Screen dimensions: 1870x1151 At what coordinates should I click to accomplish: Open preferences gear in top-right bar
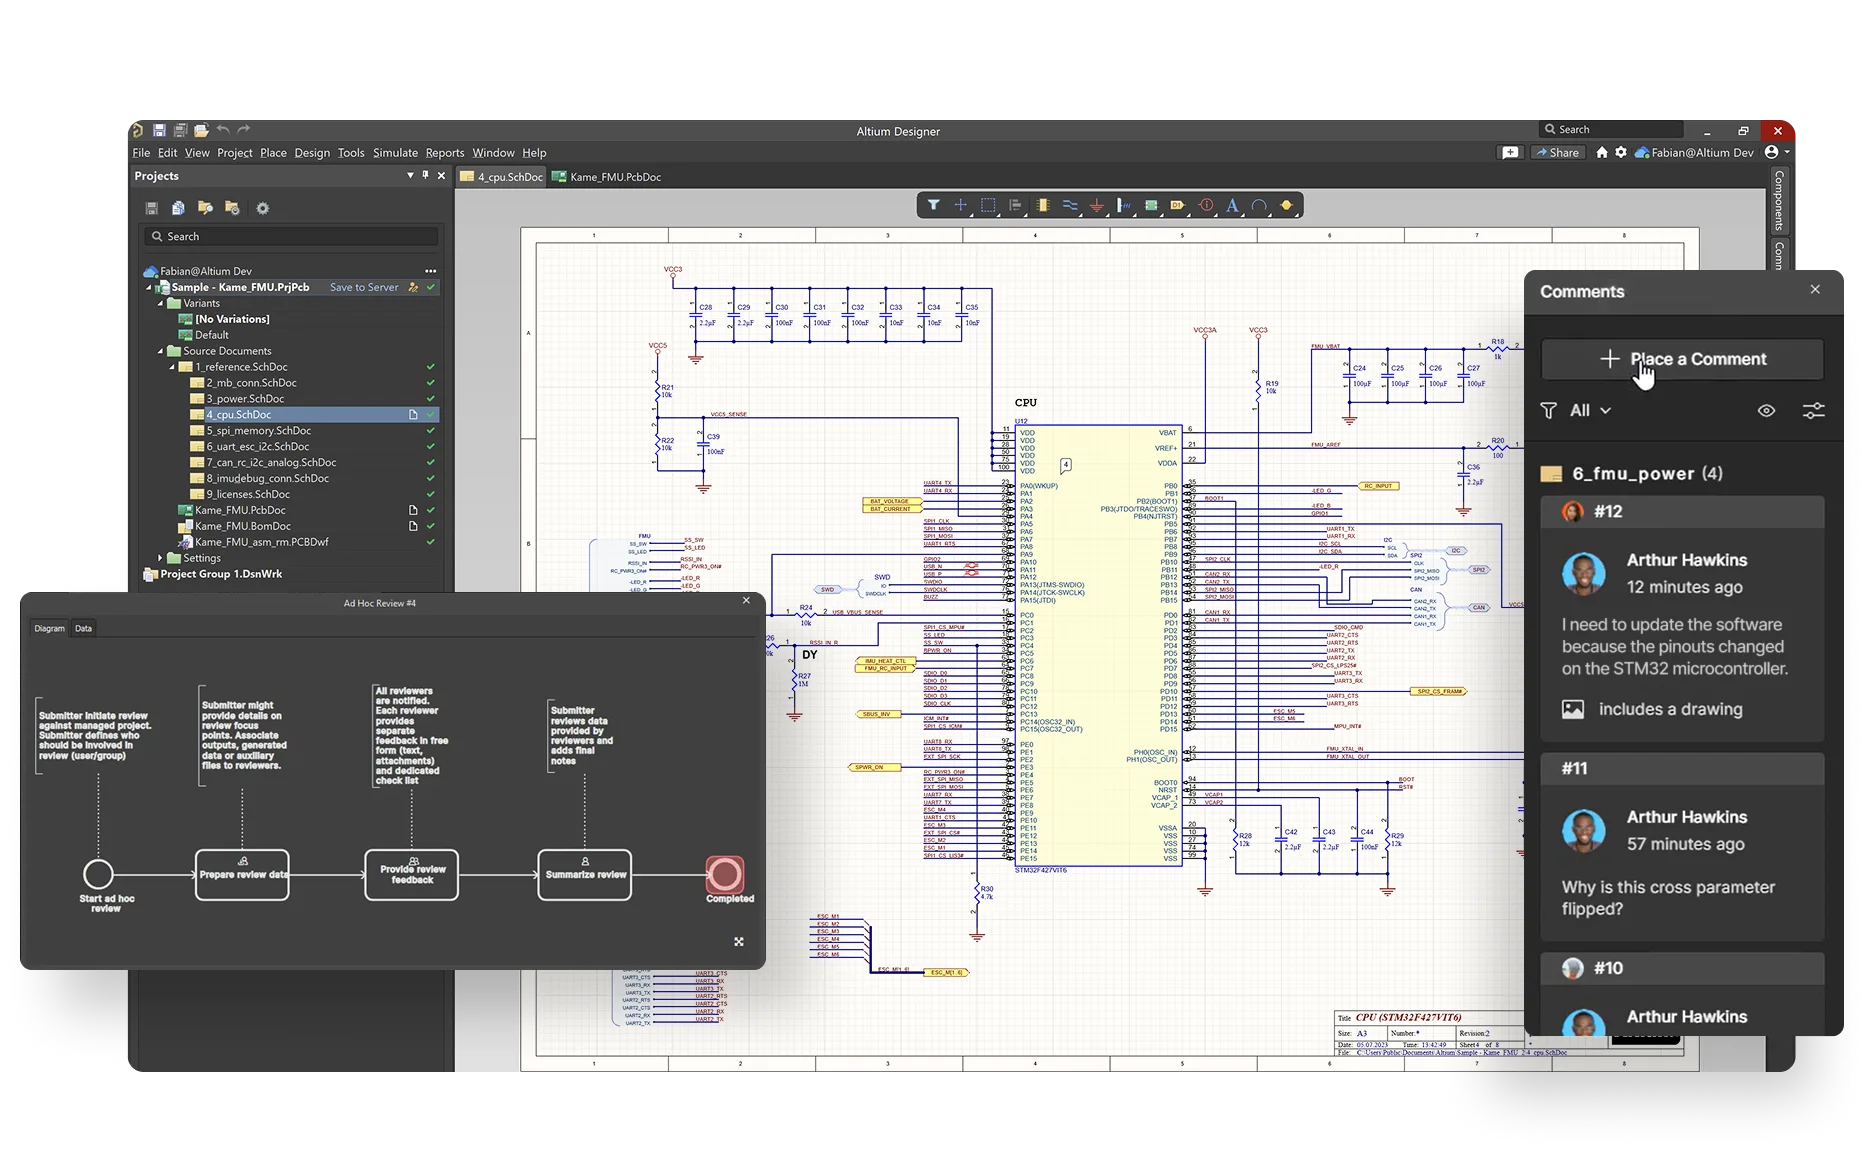[1621, 153]
